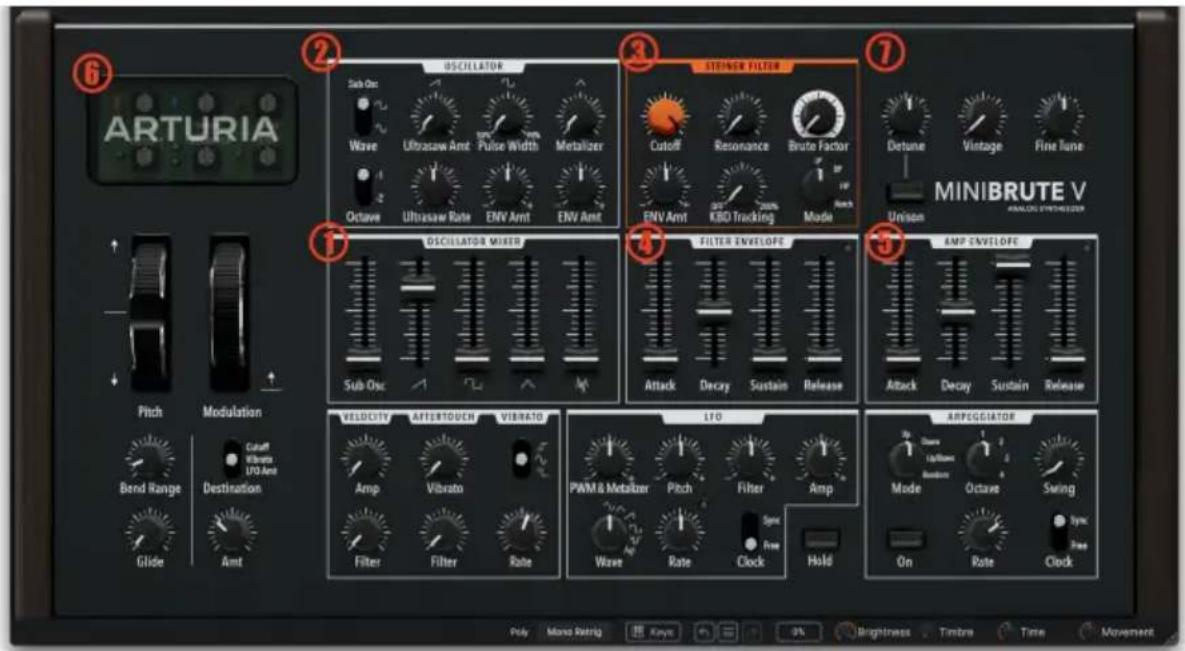Click the LFO Wave selector knob
Screen dimensions: 1185x651
[608, 532]
